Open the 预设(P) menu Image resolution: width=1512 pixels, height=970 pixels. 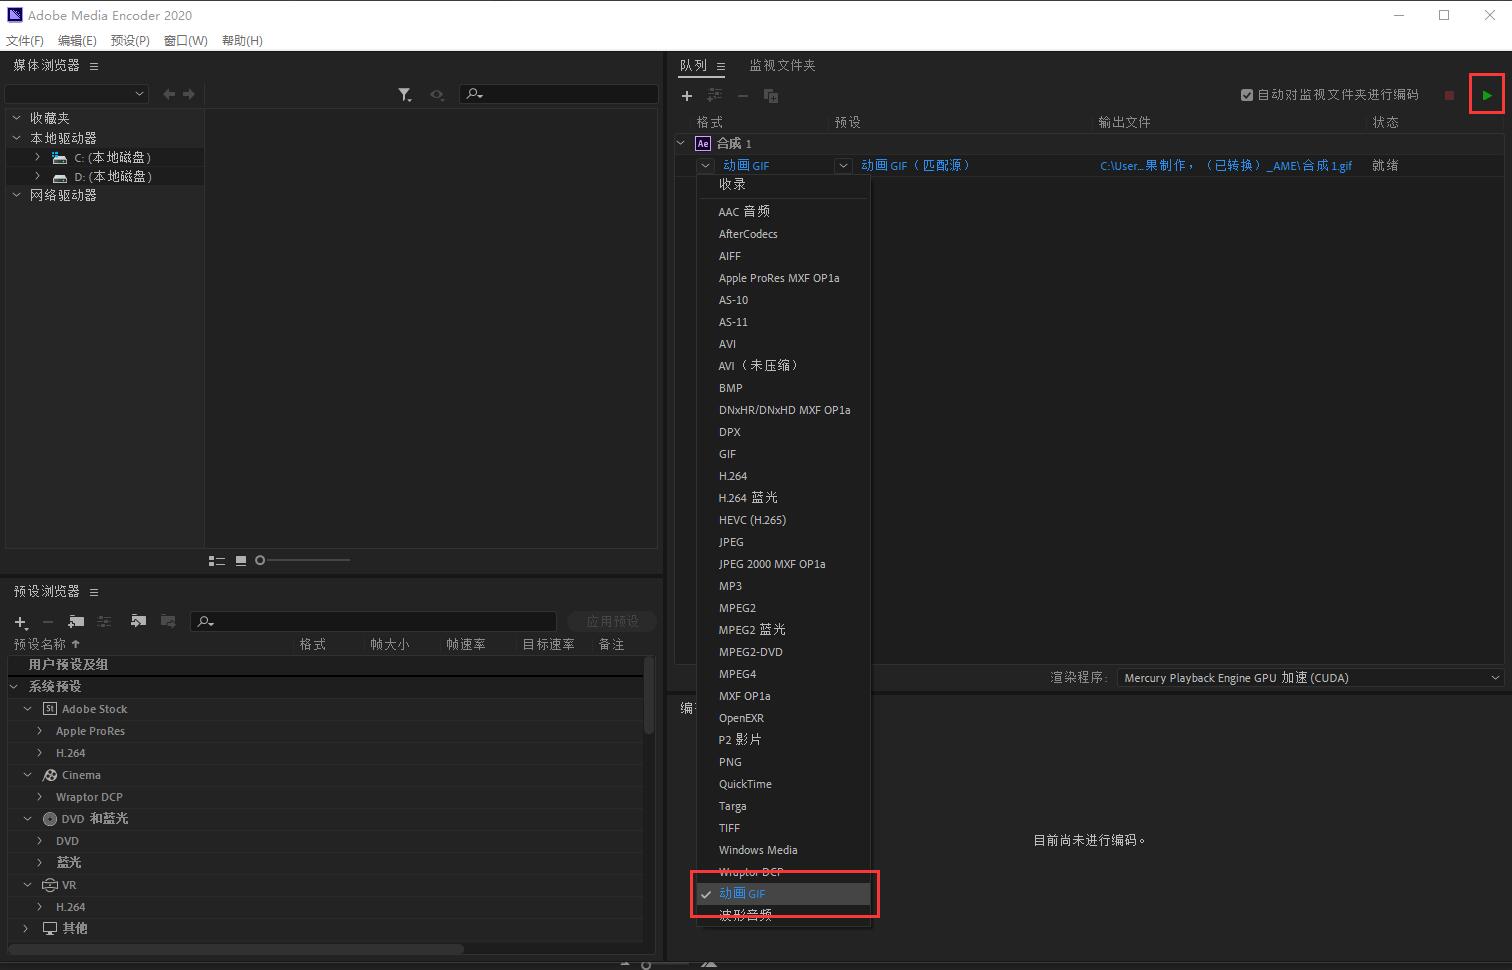130,40
